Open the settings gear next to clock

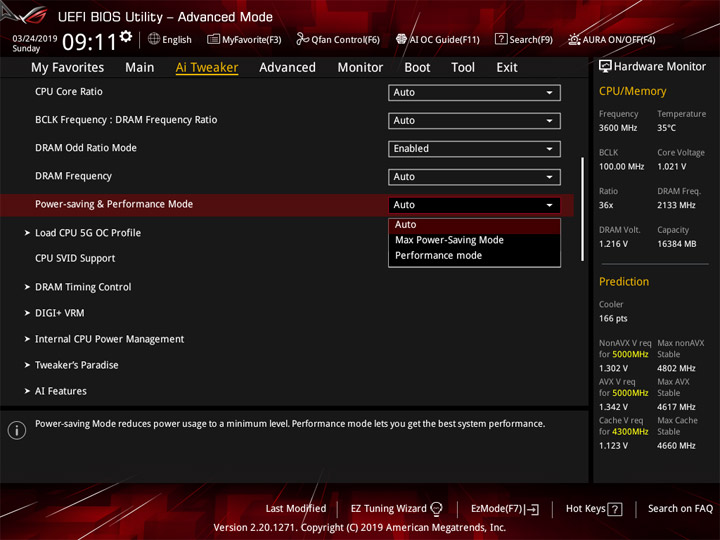pyautogui.click(x=126, y=36)
